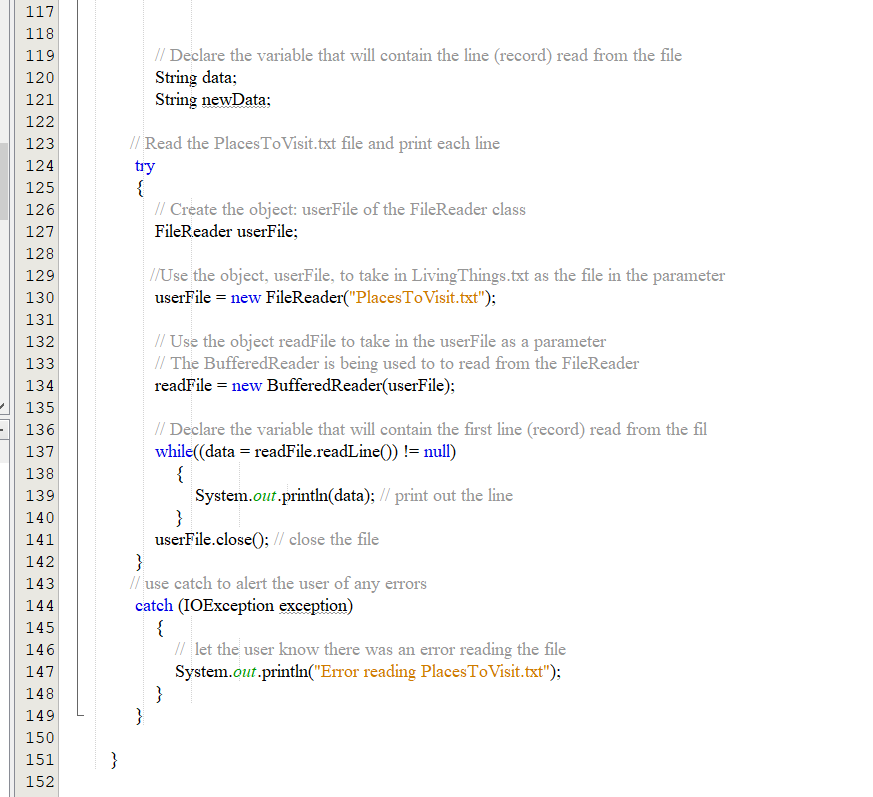873x797 pixels.
Task: Click the opening brace on line 125
Action: coord(140,188)
